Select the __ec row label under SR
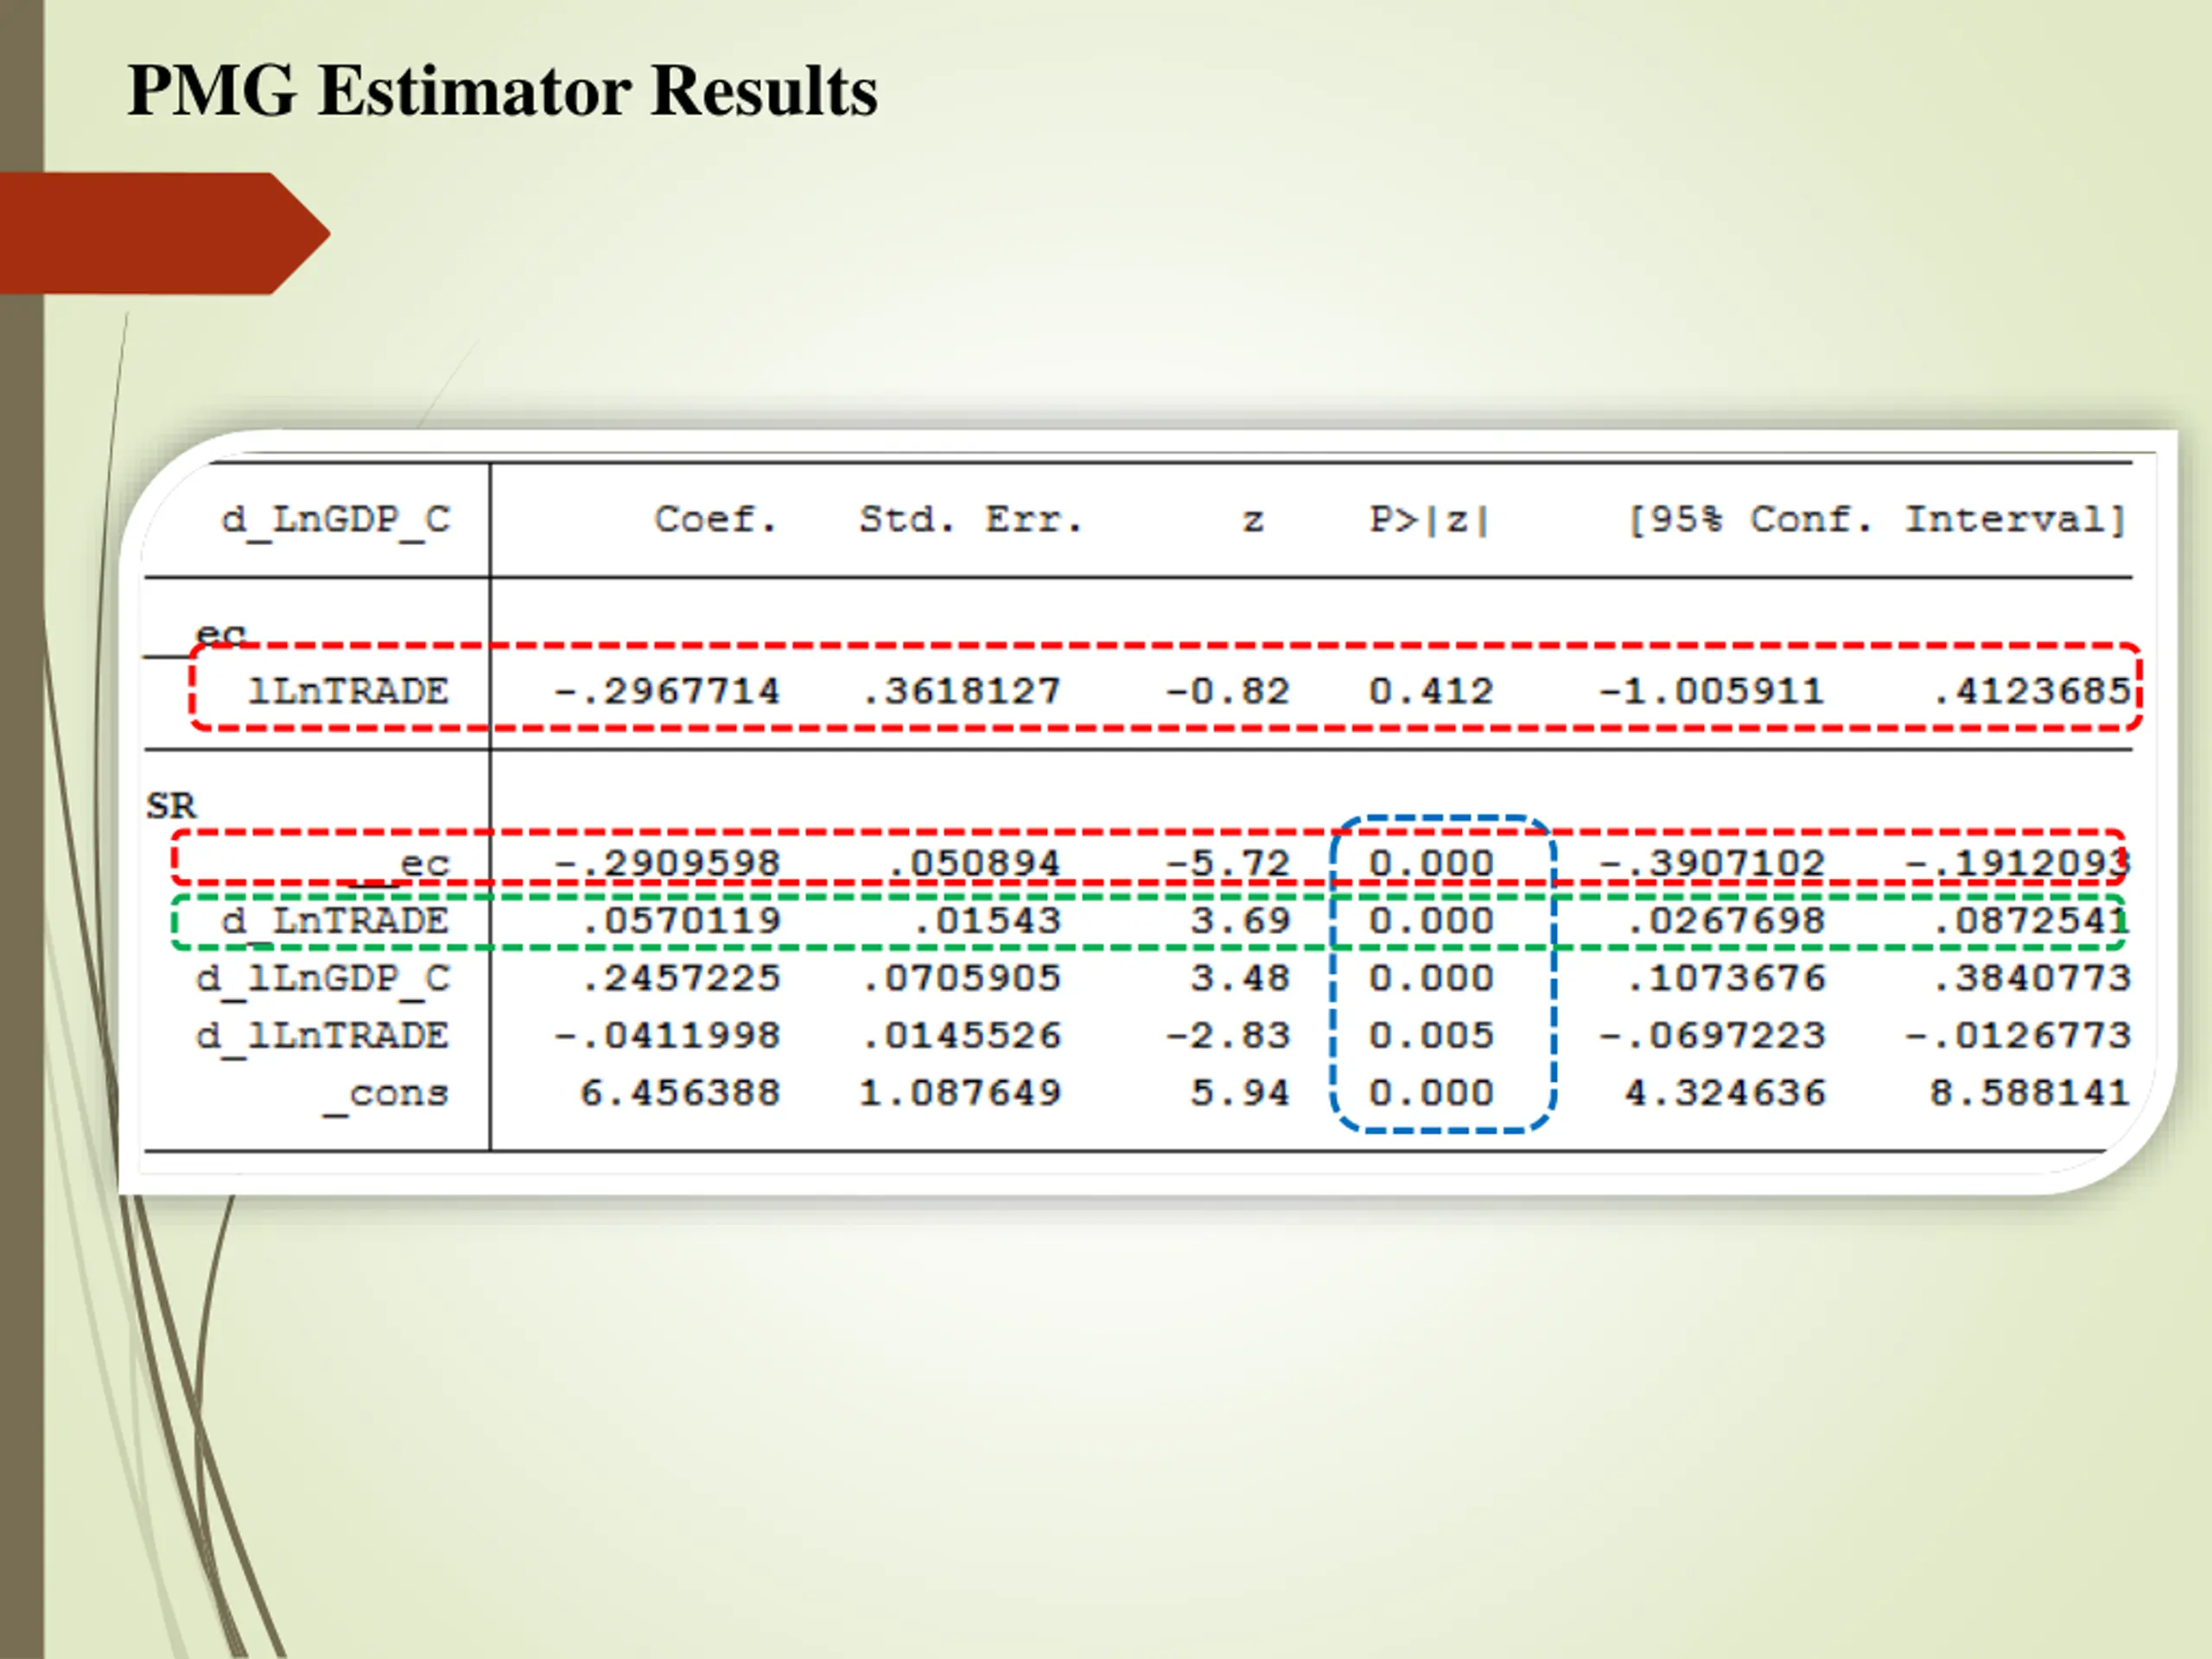This screenshot has height=1659, width=2212. [x=400, y=866]
